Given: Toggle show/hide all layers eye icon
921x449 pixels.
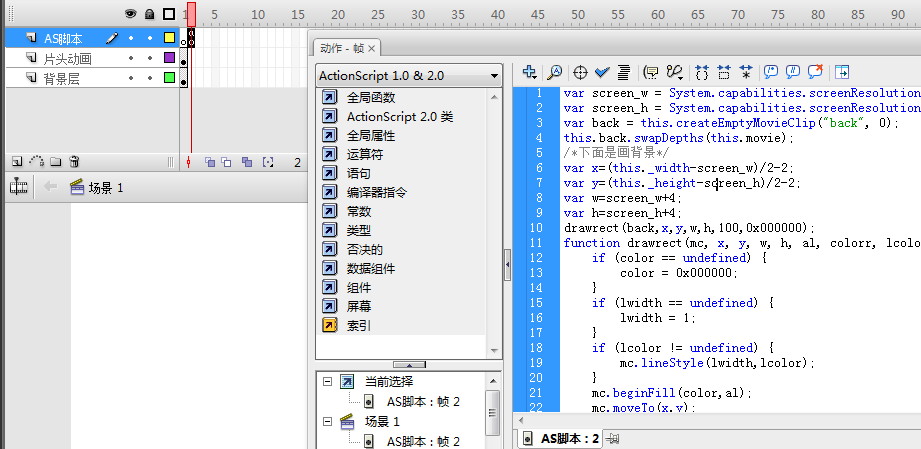Looking at the screenshot, I should [x=131, y=14].
